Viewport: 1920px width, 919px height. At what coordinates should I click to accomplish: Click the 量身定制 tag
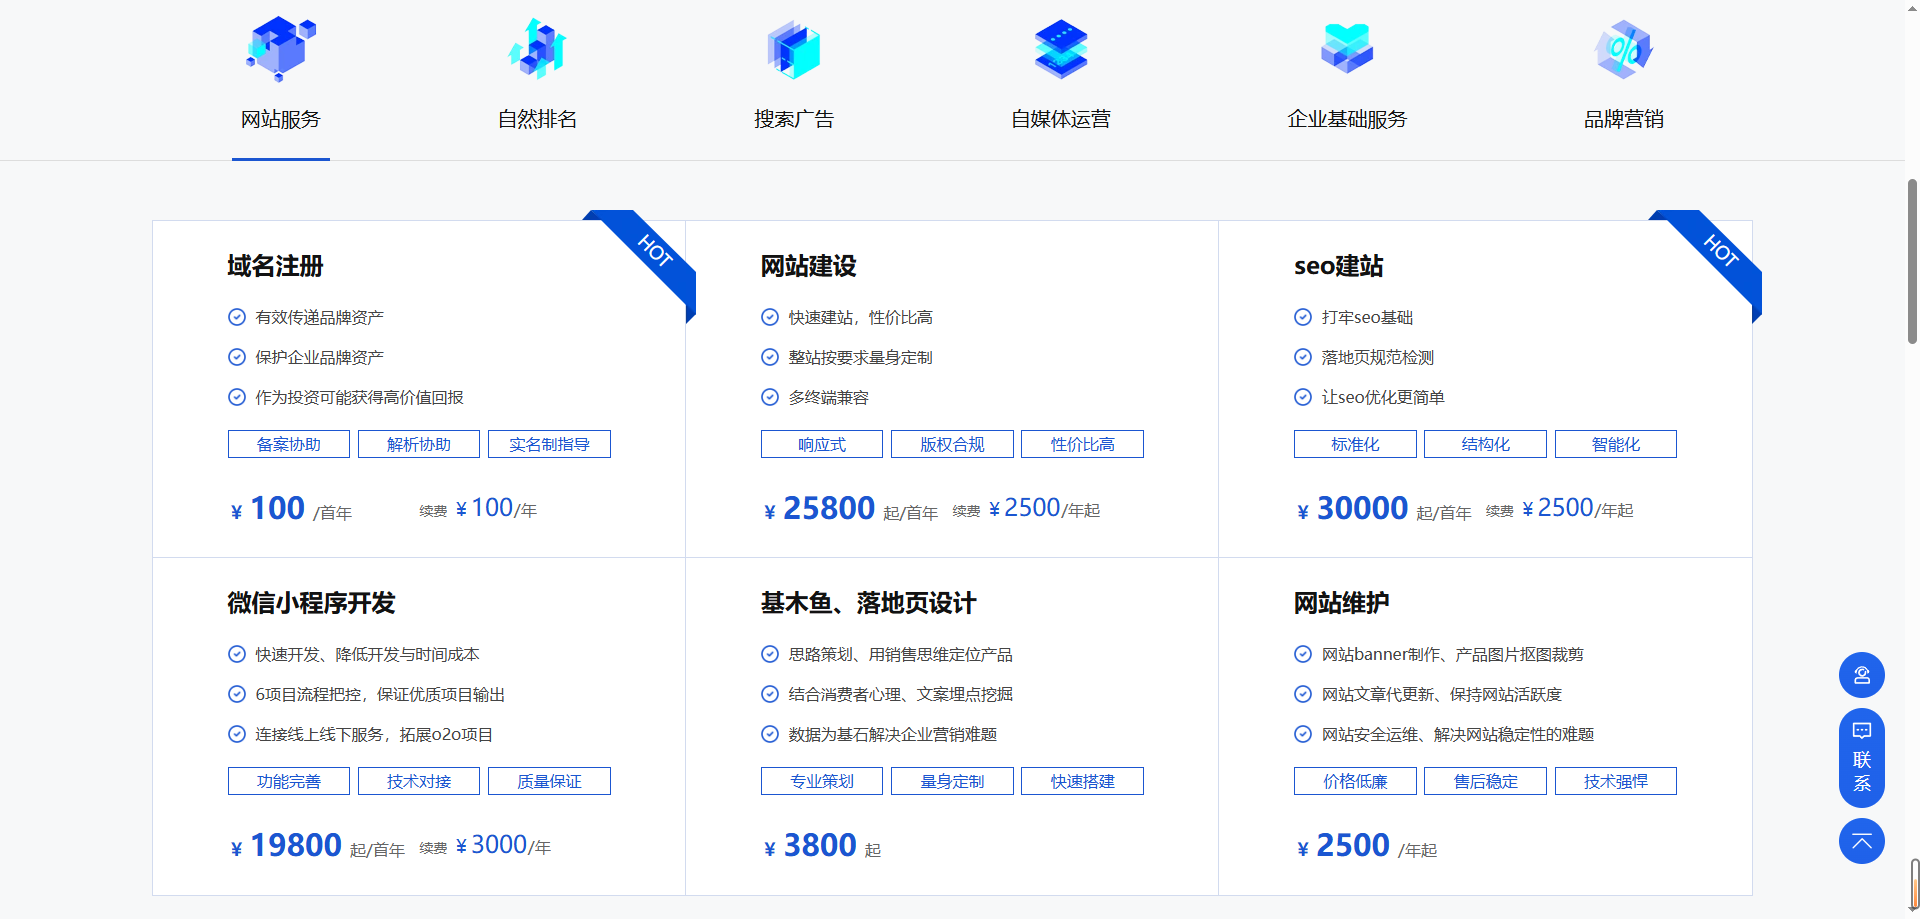(952, 781)
